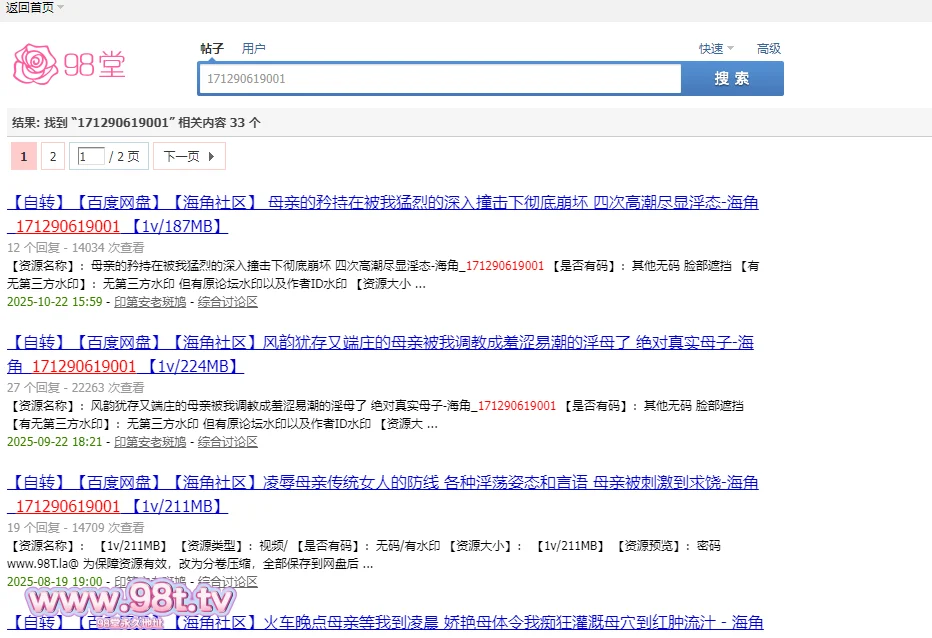The width and height of the screenshot is (932, 638).
Task: Expand the 返回首页 dropdown arrow
Action: tap(61, 8)
